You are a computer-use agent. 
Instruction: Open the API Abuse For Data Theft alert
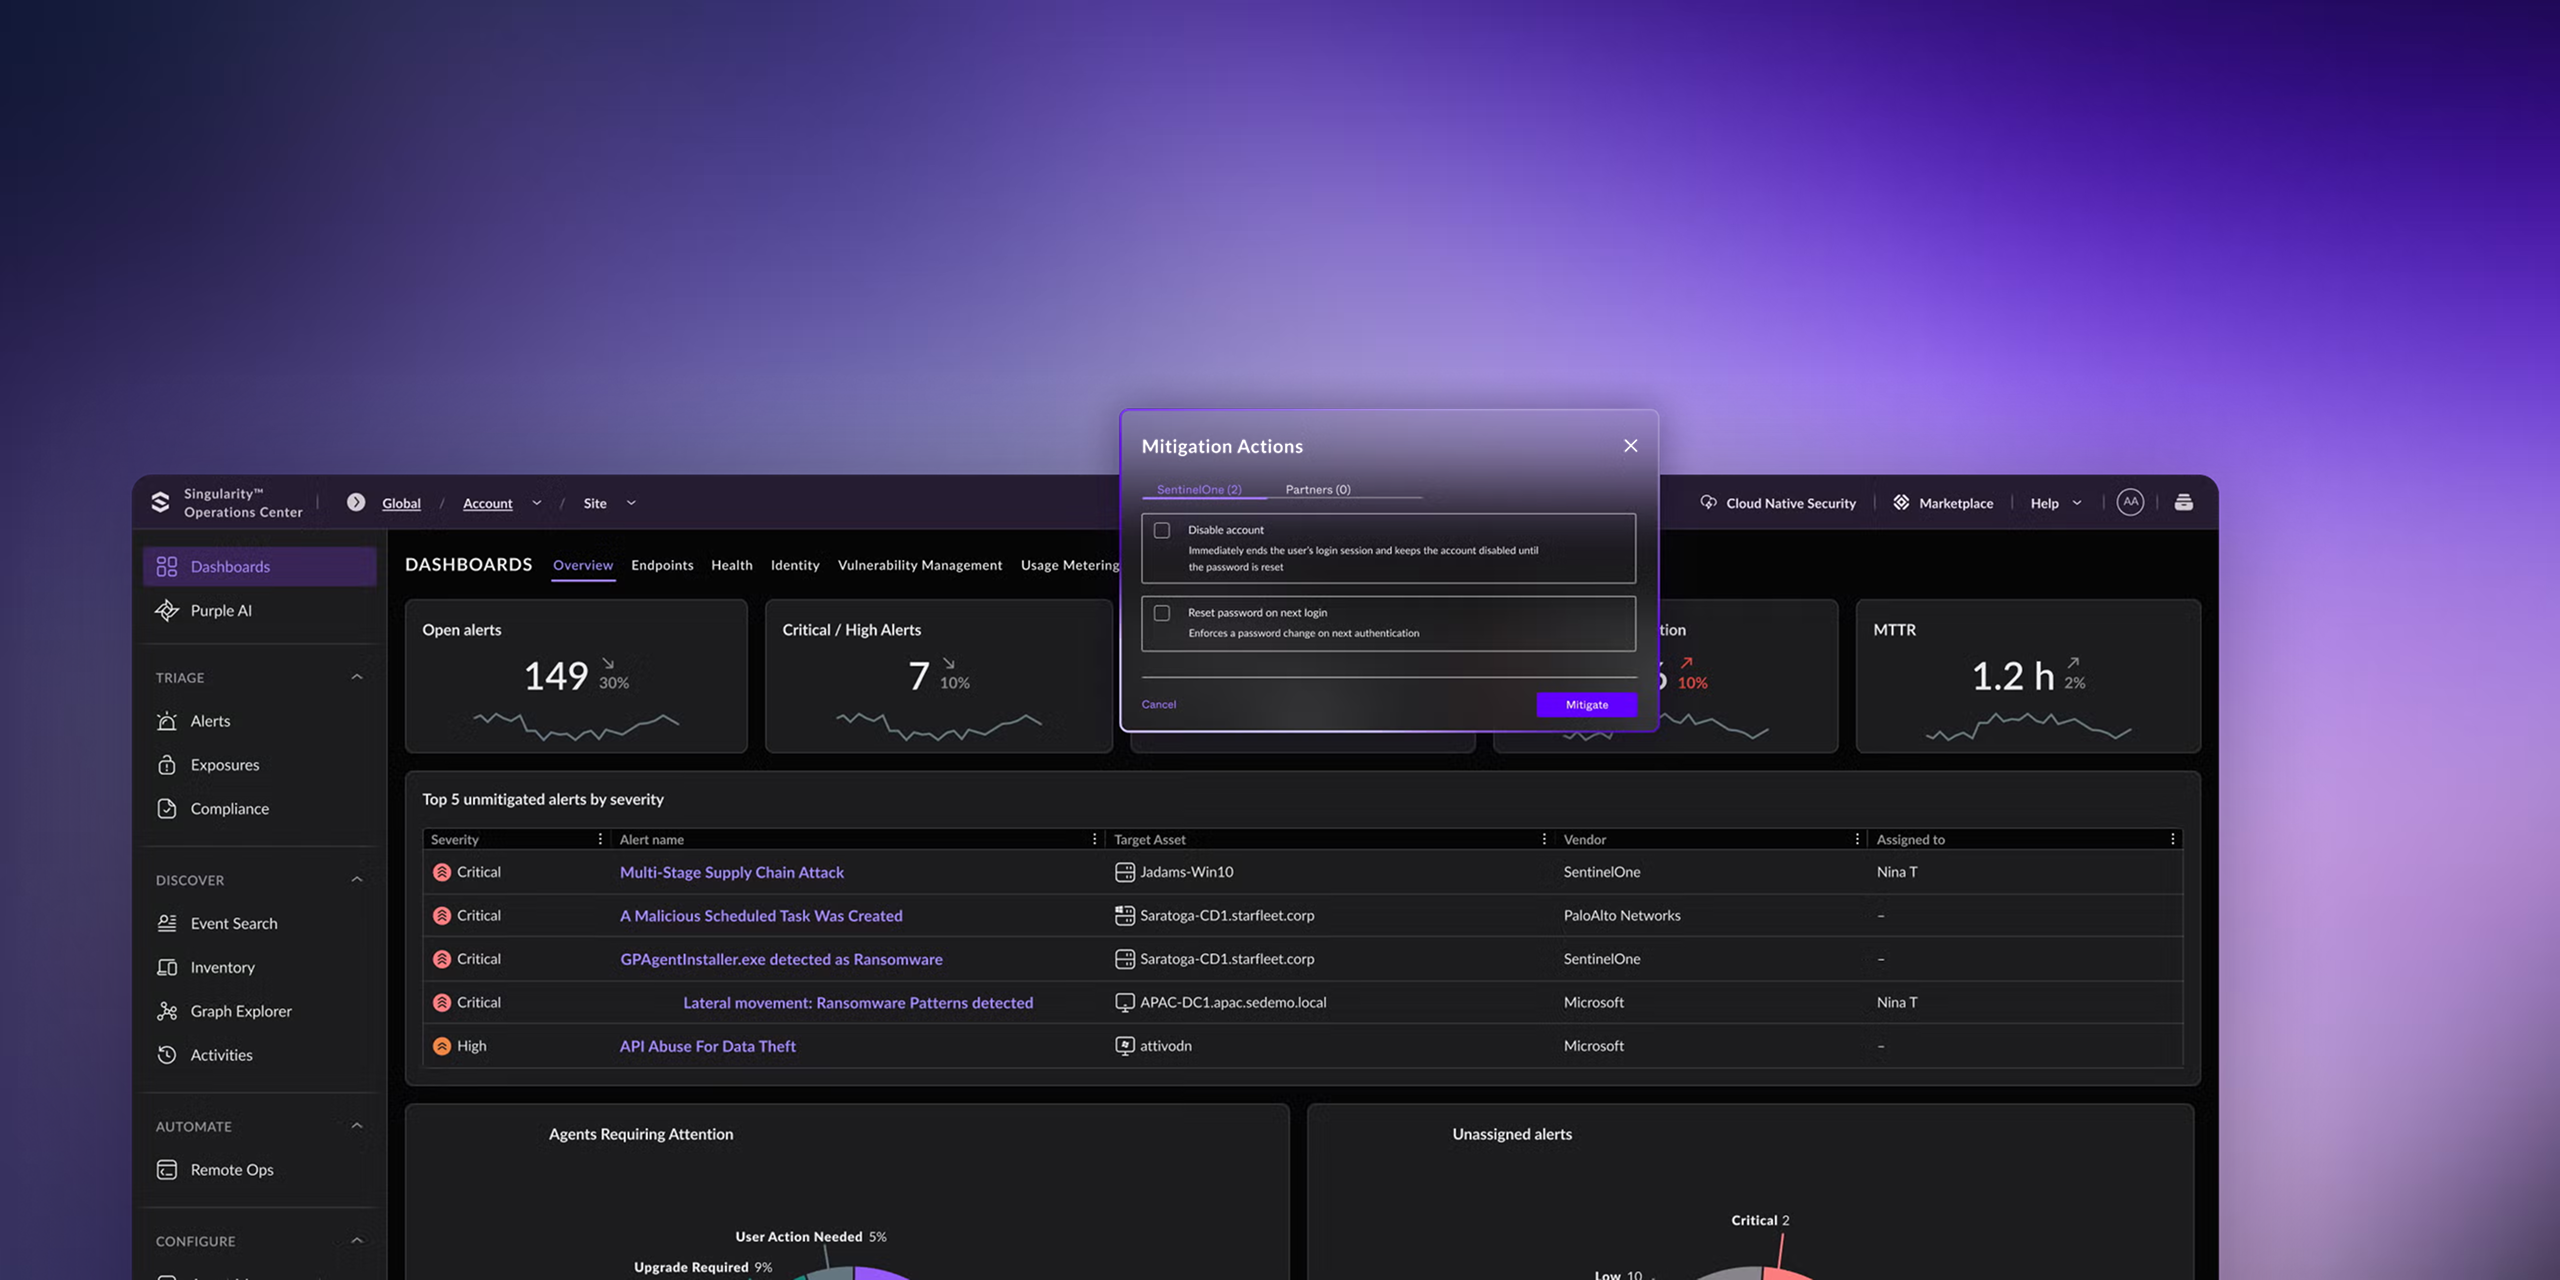click(x=708, y=1046)
